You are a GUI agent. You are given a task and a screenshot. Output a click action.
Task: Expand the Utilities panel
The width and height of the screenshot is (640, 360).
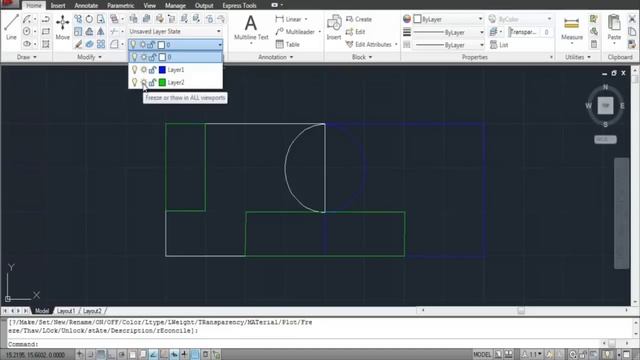click(578, 57)
